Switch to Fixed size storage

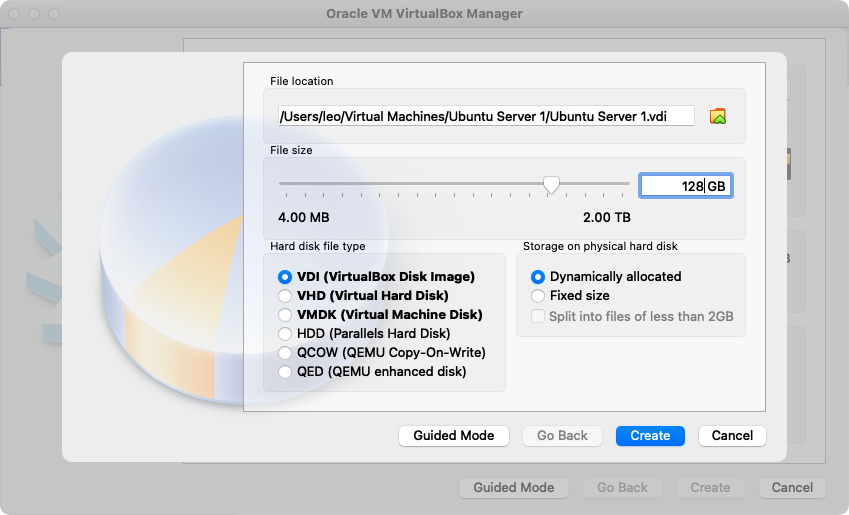[539, 296]
